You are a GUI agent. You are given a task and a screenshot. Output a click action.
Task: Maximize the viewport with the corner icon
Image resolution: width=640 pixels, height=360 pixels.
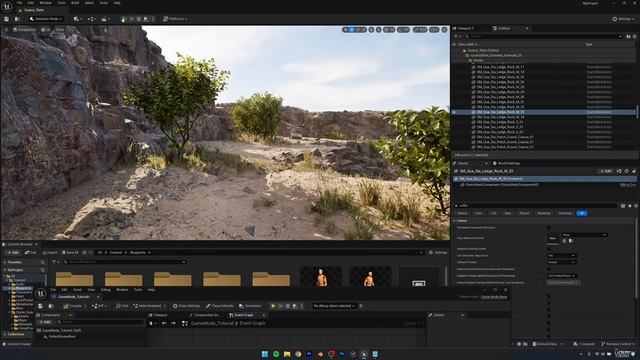click(x=444, y=29)
